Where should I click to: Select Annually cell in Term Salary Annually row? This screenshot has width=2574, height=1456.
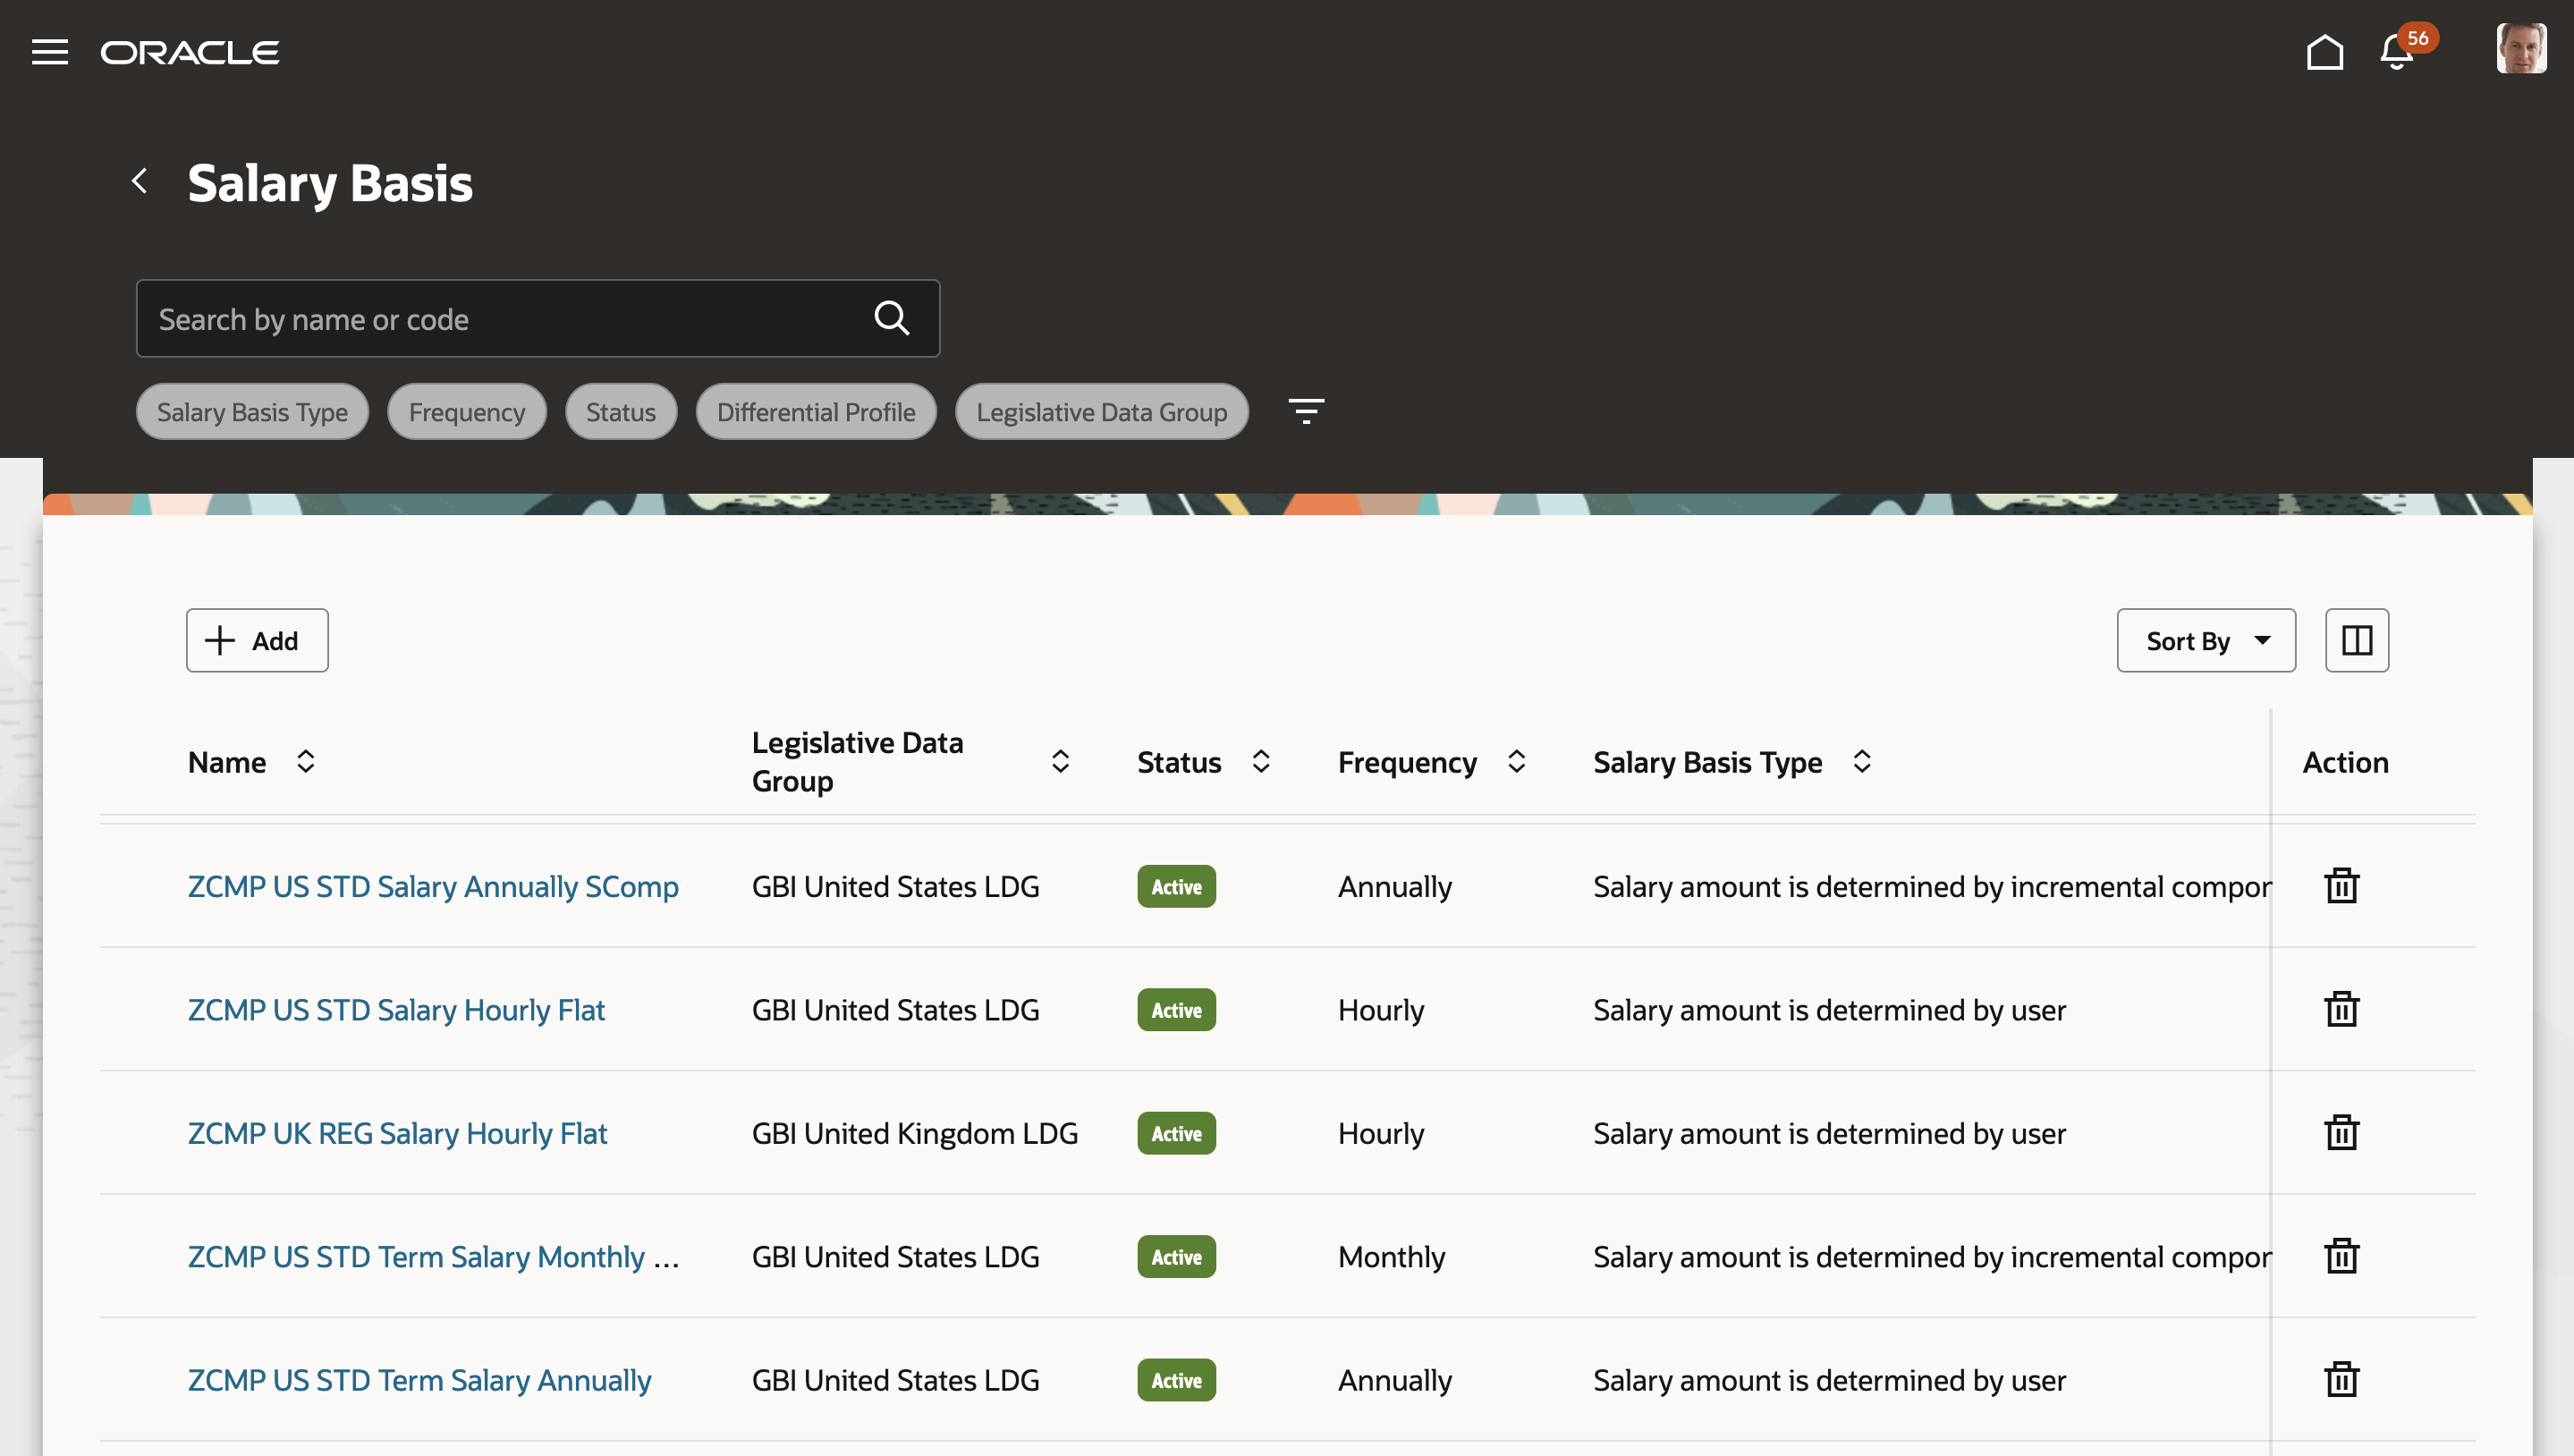(x=1395, y=1380)
